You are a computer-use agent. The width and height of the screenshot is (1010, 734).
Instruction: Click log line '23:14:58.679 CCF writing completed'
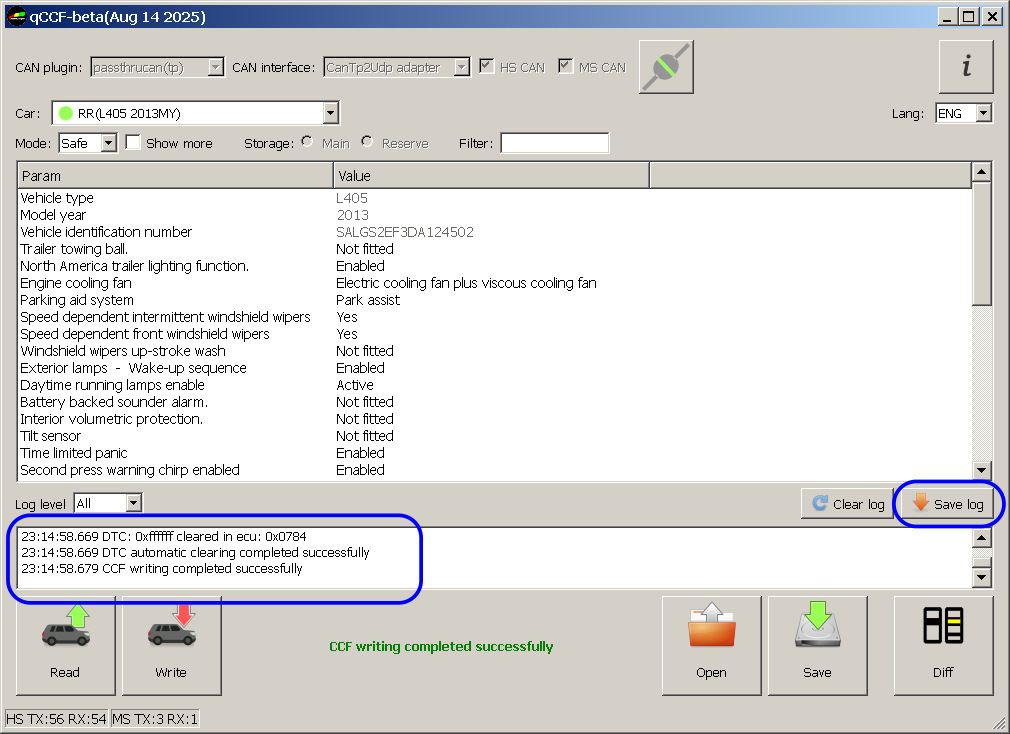click(162, 569)
